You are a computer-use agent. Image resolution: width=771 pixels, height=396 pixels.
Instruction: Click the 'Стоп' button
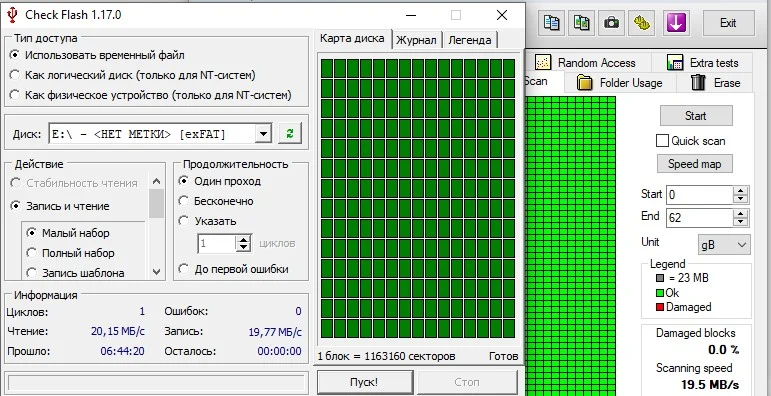tap(467, 382)
